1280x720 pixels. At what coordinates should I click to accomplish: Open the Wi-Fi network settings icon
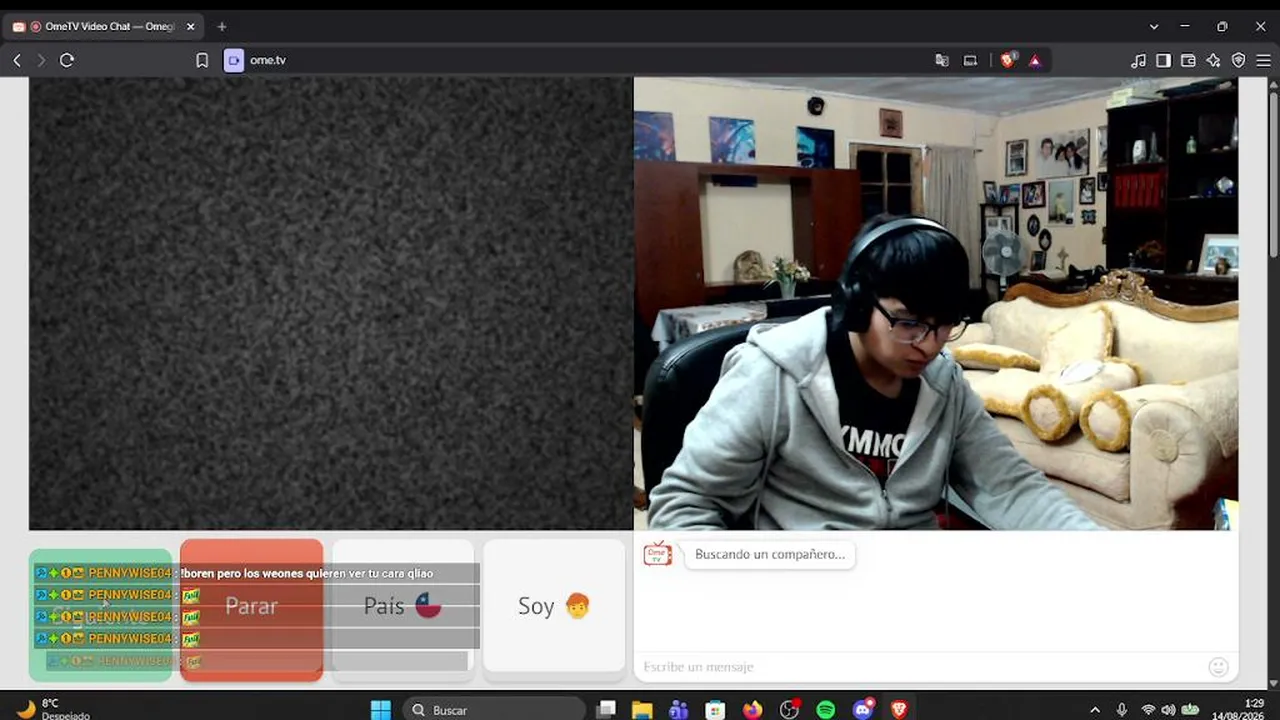tap(1148, 710)
